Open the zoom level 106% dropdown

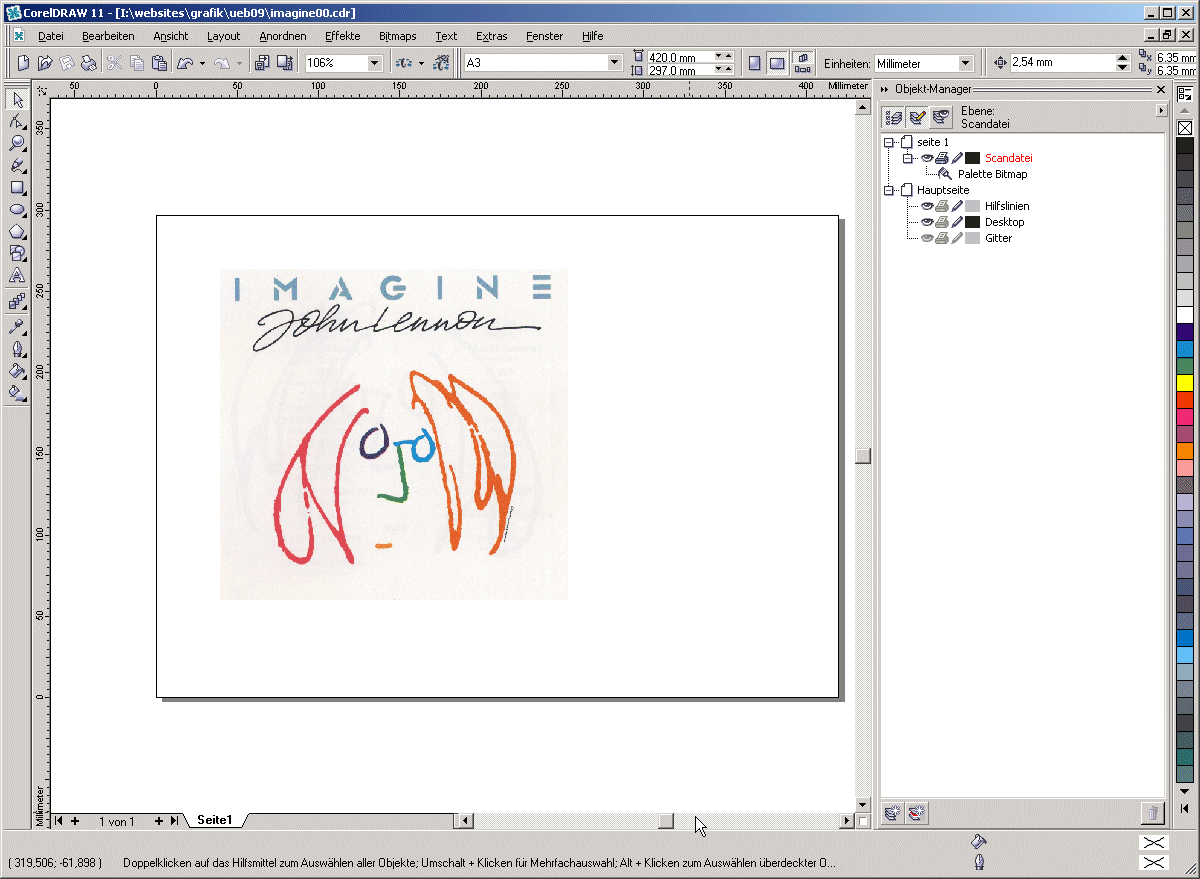click(x=375, y=63)
